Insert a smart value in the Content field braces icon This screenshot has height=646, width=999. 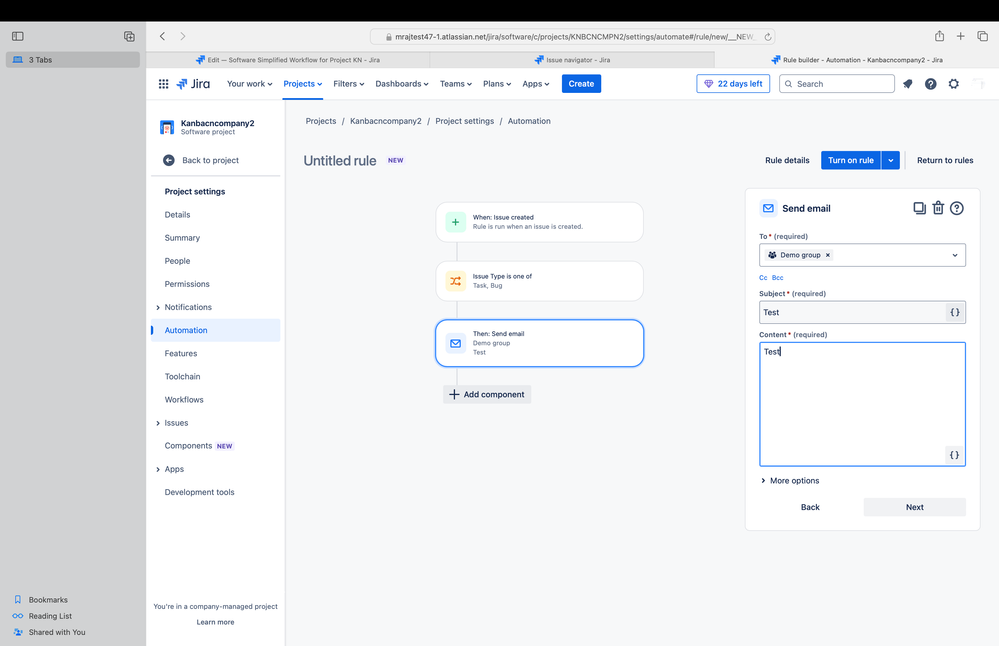coord(954,455)
